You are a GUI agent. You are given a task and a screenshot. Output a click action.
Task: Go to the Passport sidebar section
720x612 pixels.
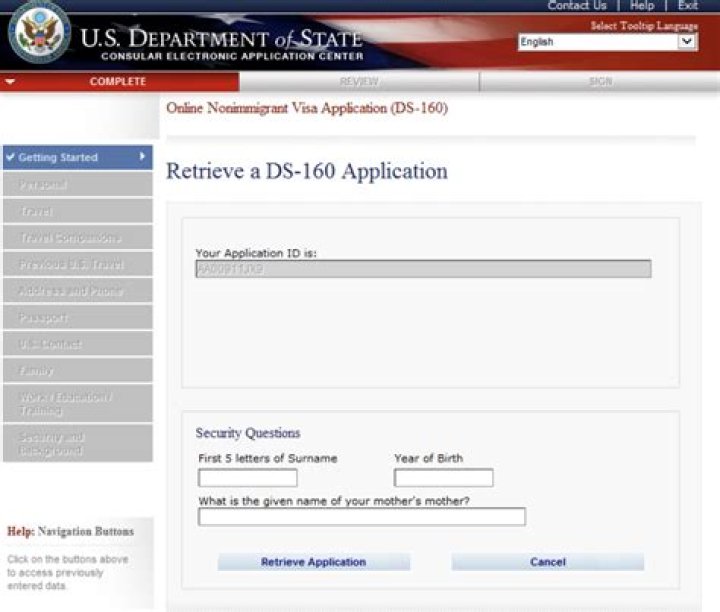pyautogui.click(x=76, y=317)
